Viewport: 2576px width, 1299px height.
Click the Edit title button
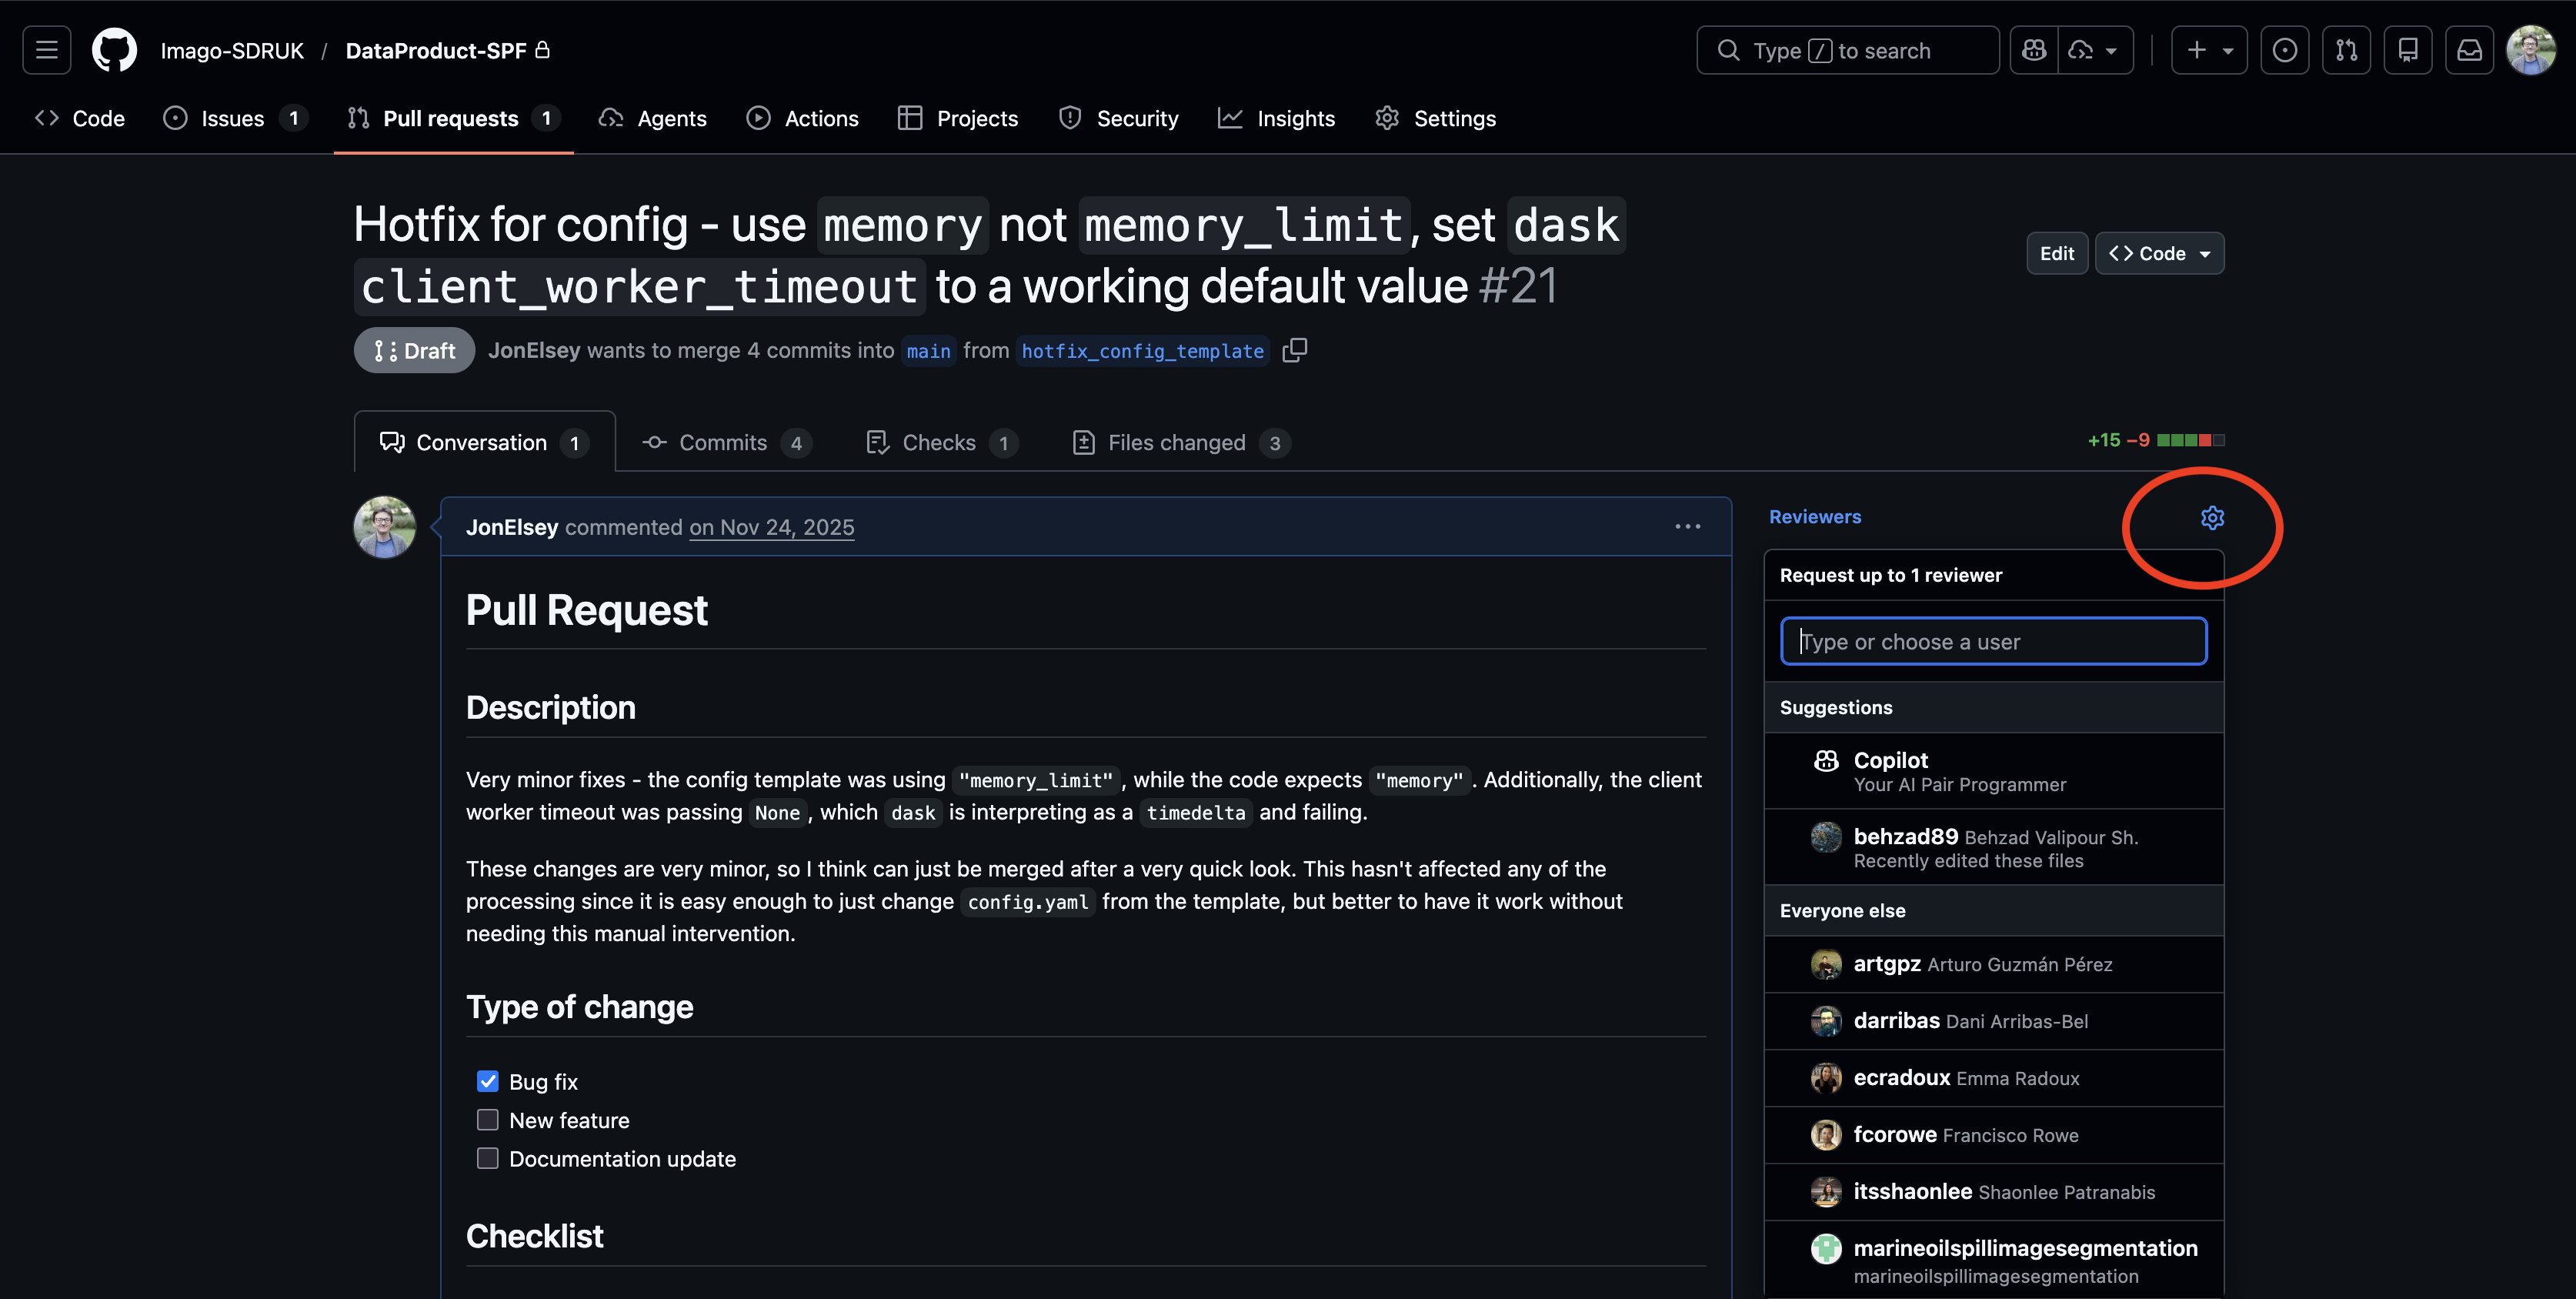tap(2056, 254)
